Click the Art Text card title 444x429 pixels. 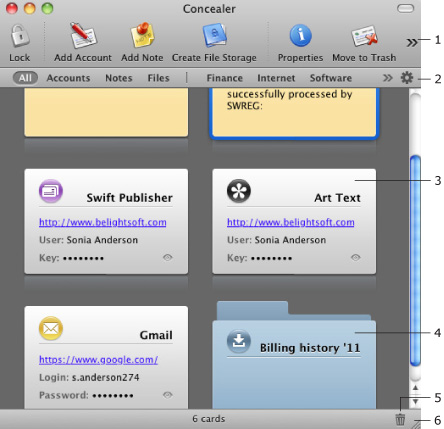pos(337,198)
